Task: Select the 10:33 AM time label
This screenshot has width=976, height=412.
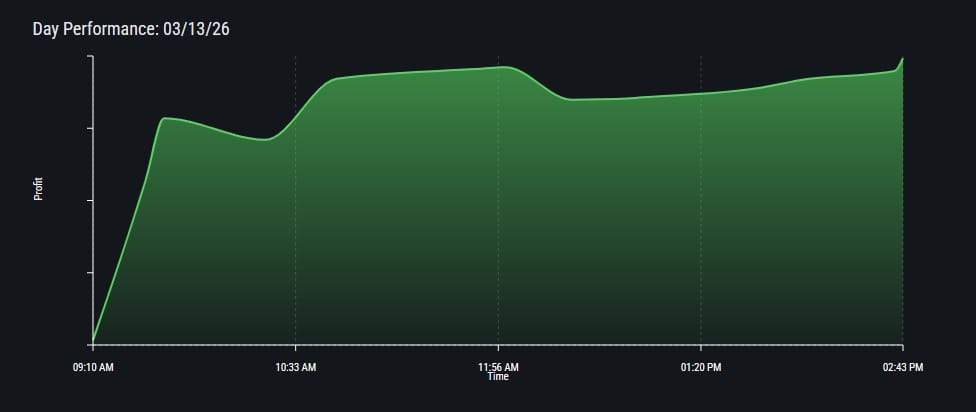Action: coord(295,367)
